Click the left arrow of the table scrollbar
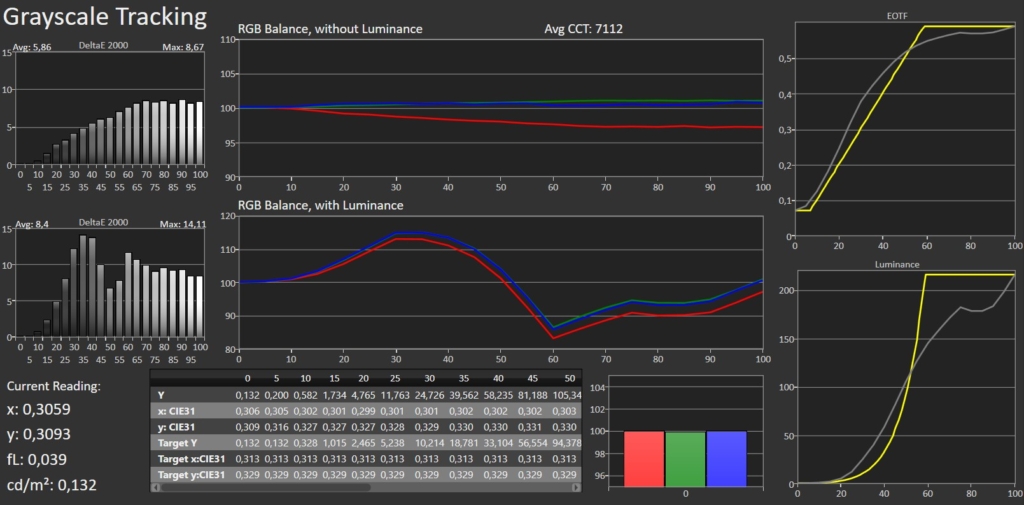The width and height of the screenshot is (1024, 505). coord(156,488)
